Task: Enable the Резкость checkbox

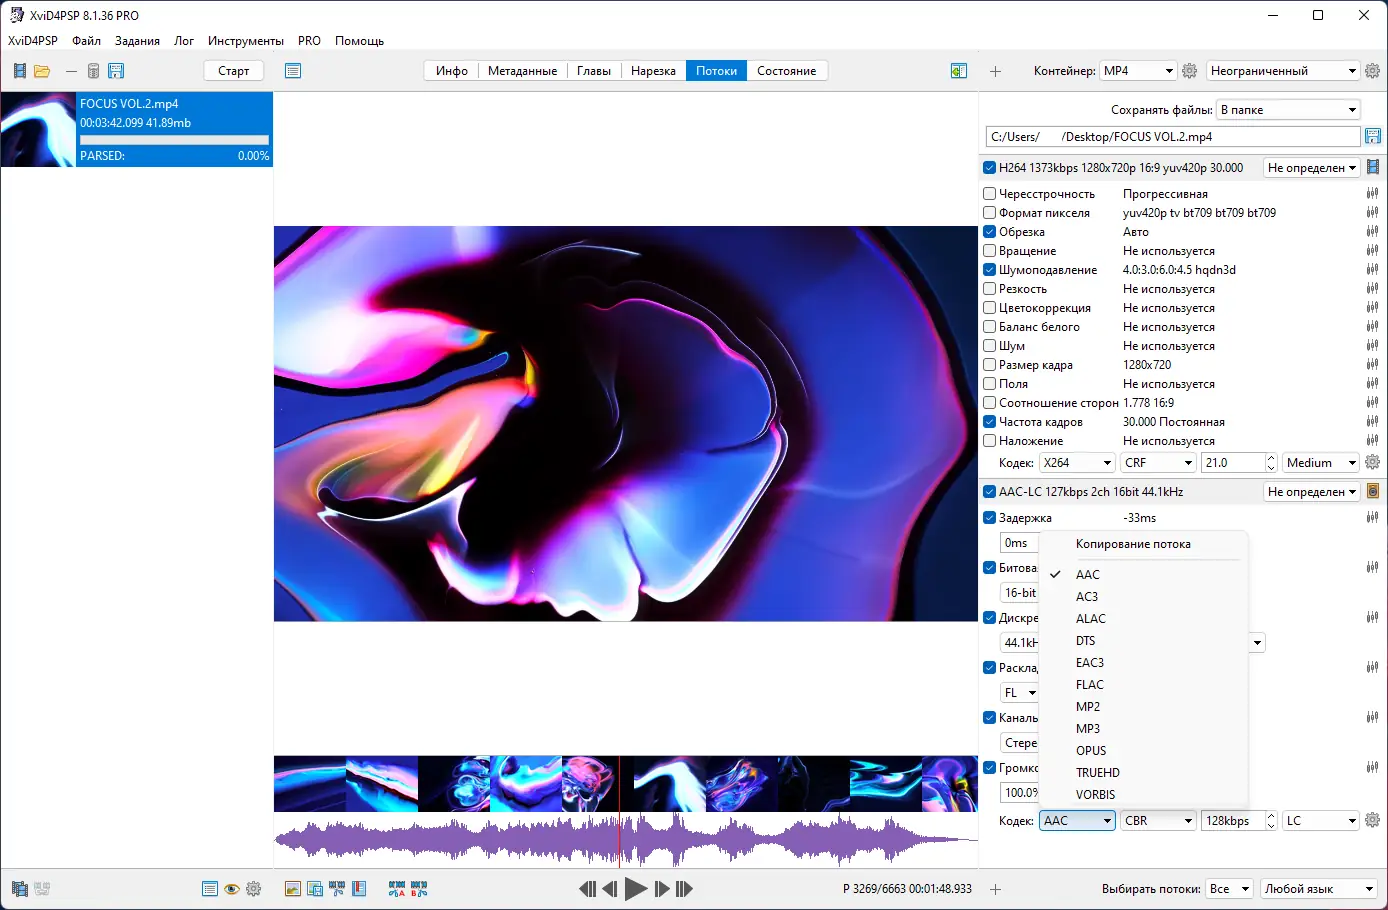Action: coord(989,288)
